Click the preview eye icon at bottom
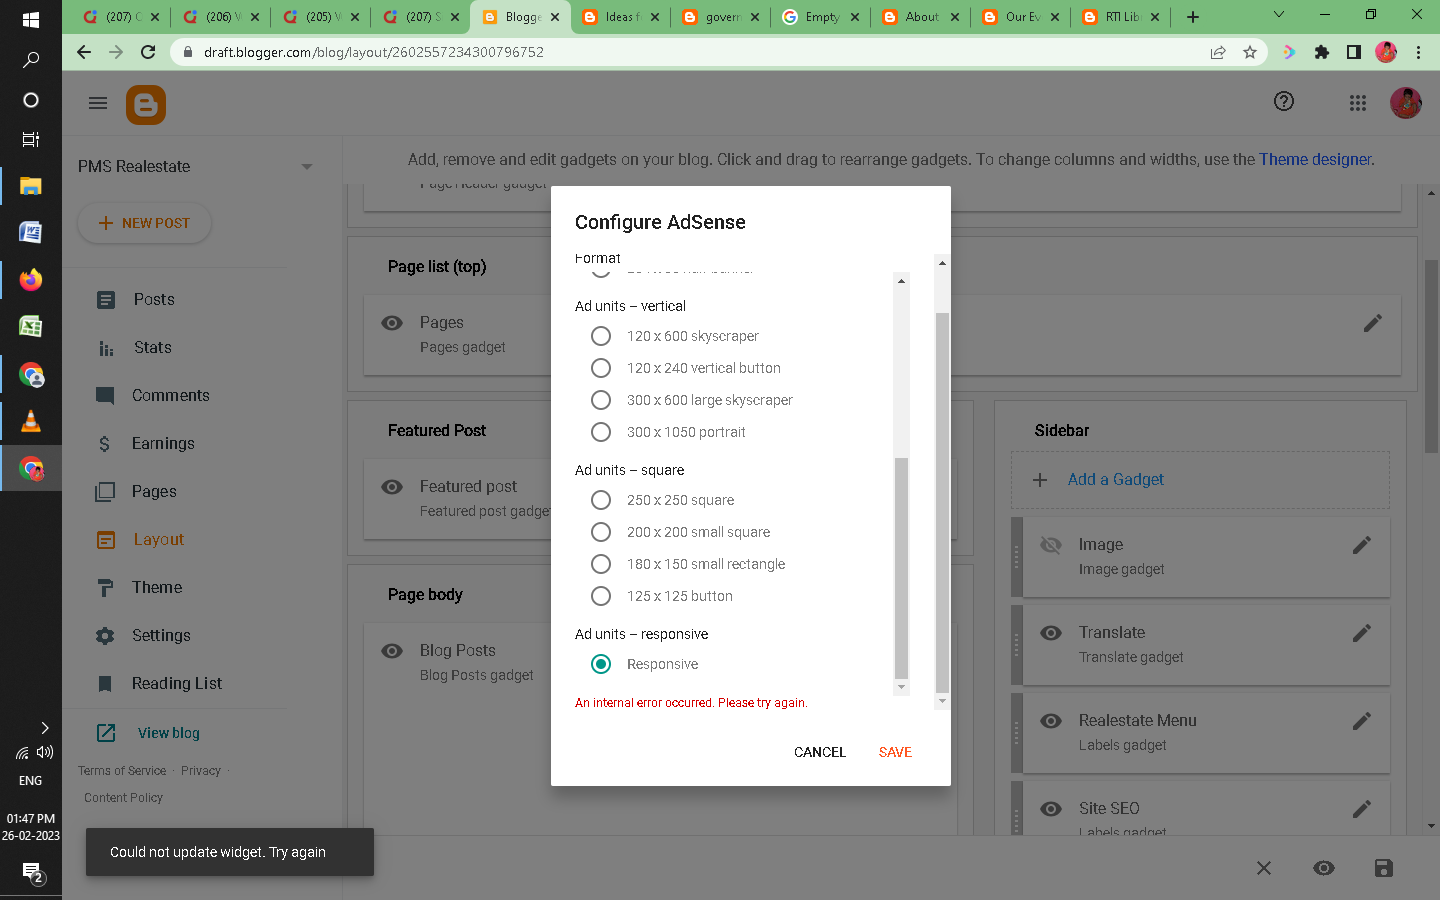This screenshot has height=900, width=1440. pyautogui.click(x=1324, y=868)
